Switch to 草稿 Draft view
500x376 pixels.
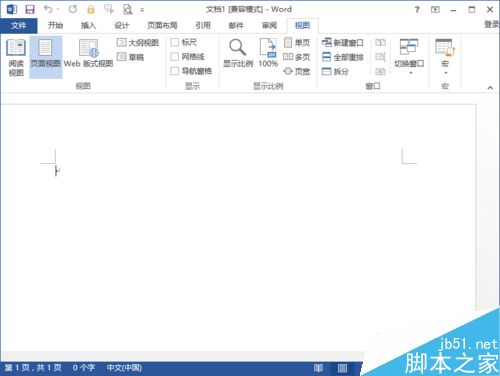[131, 57]
